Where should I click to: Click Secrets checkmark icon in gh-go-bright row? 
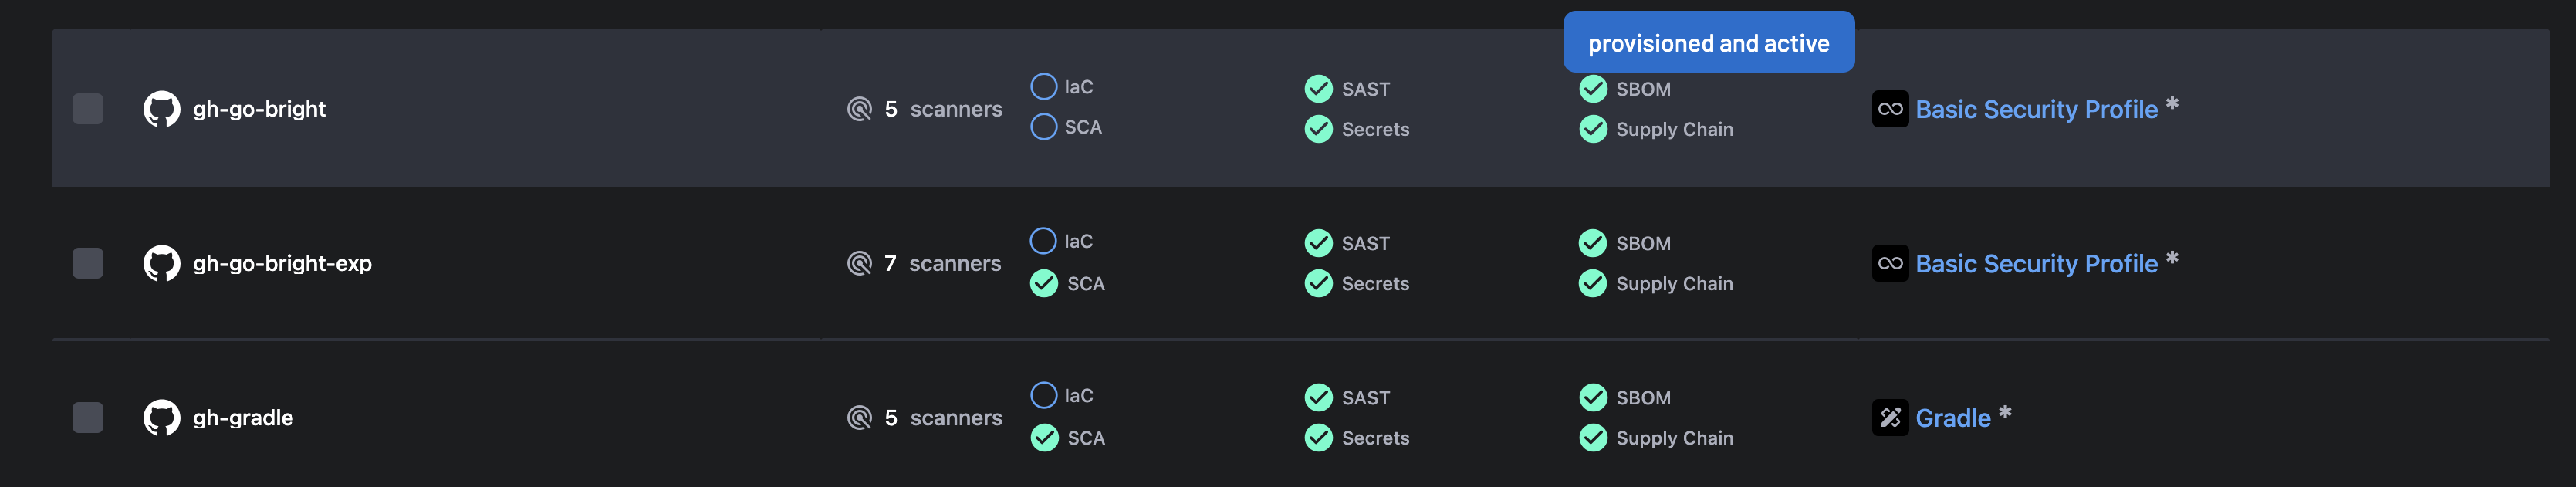pyautogui.click(x=1318, y=129)
